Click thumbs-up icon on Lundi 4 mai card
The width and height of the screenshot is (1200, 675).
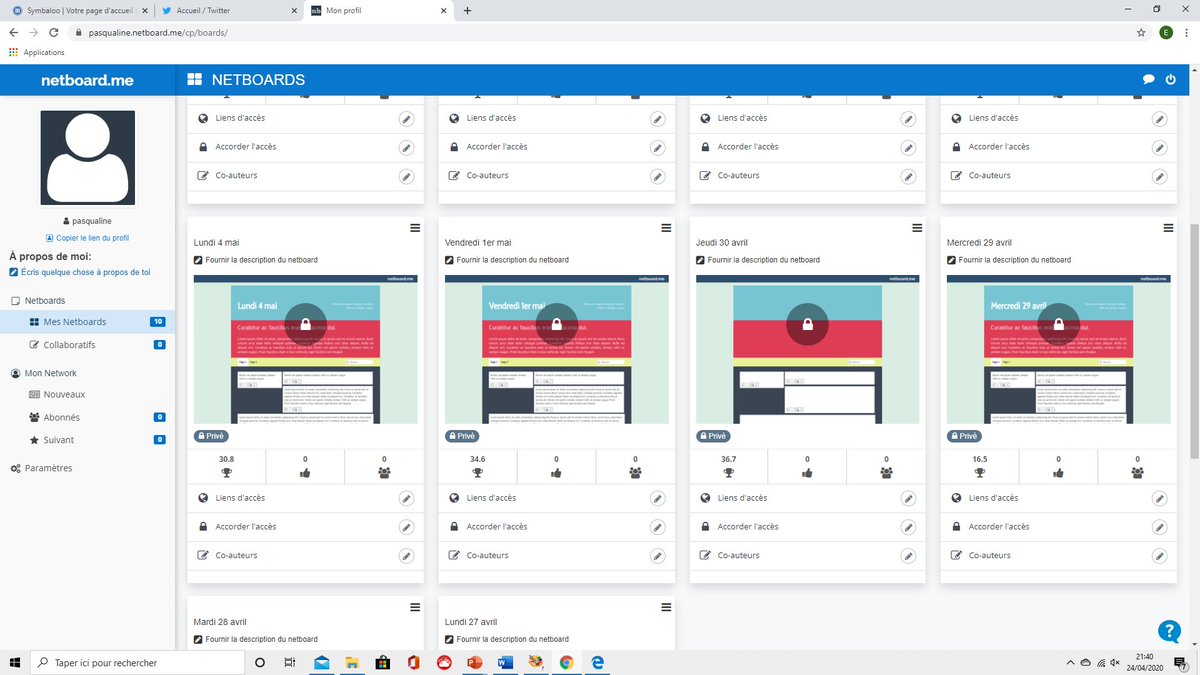tap(305, 472)
